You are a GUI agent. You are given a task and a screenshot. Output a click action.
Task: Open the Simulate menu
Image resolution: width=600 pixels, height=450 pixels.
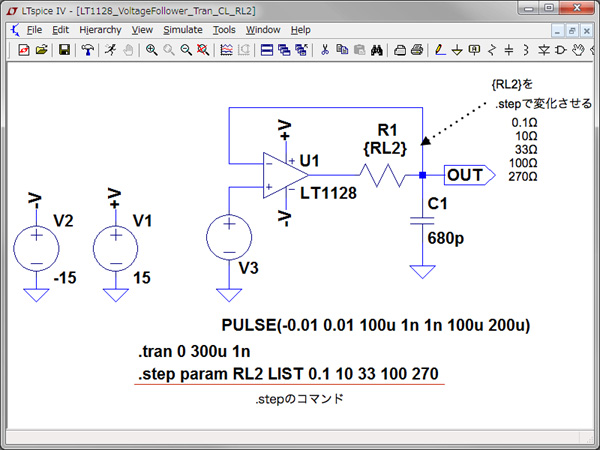(x=182, y=30)
